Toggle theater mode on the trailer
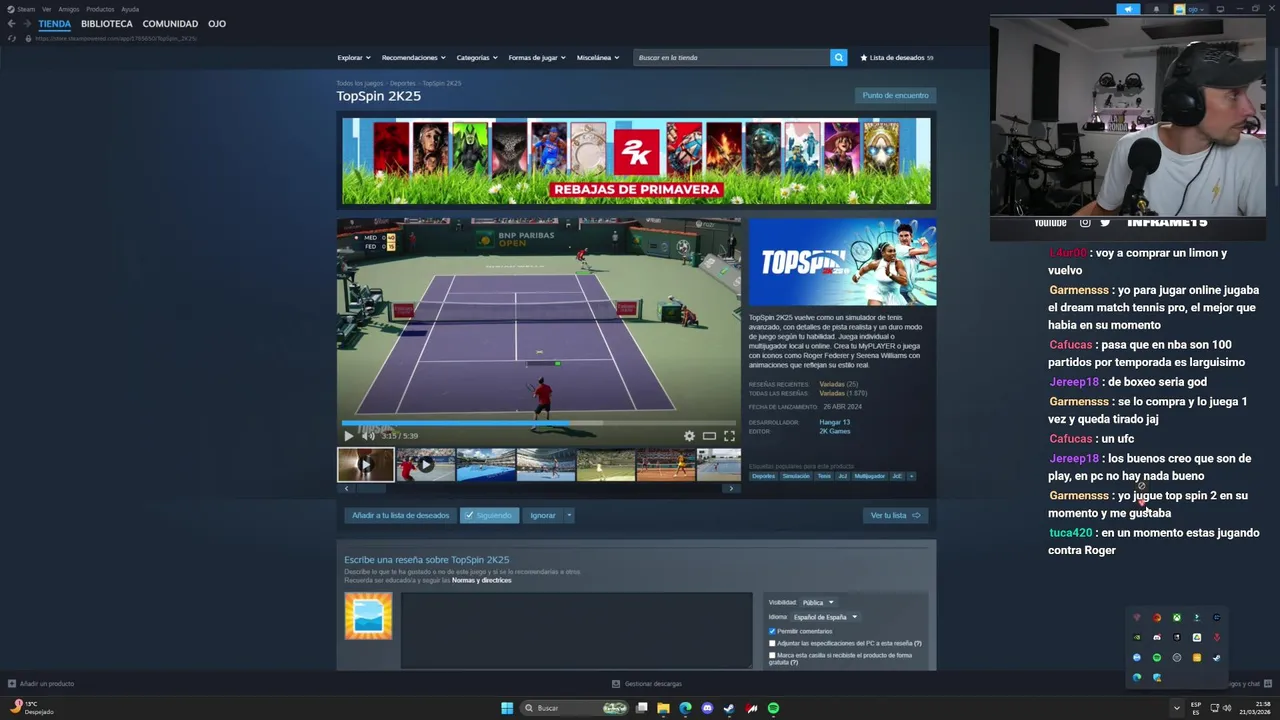 [x=709, y=436]
